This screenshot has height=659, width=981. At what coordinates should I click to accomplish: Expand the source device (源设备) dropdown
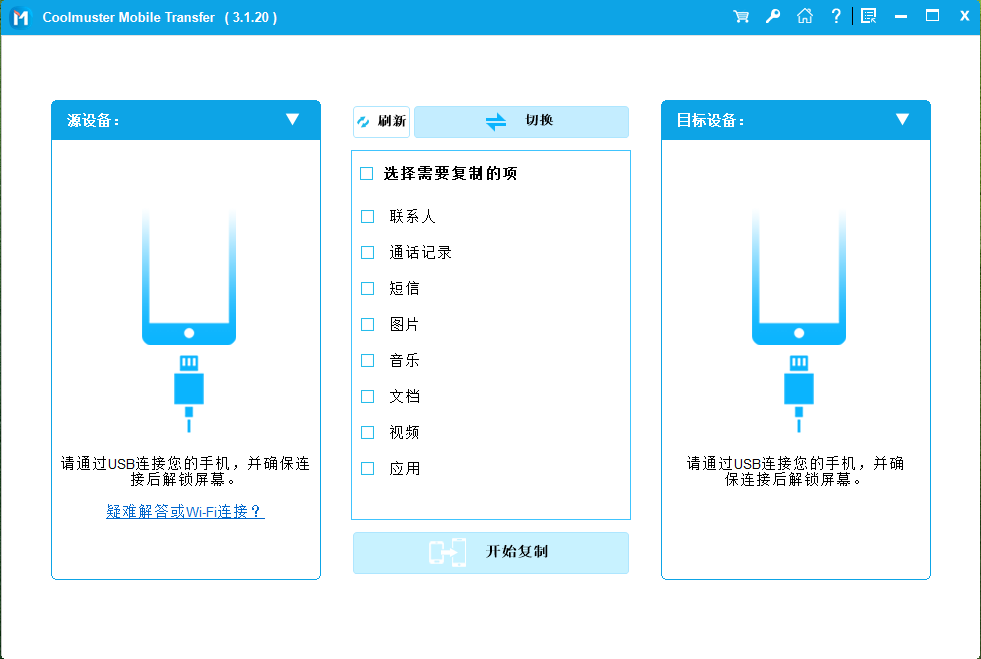point(293,119)
